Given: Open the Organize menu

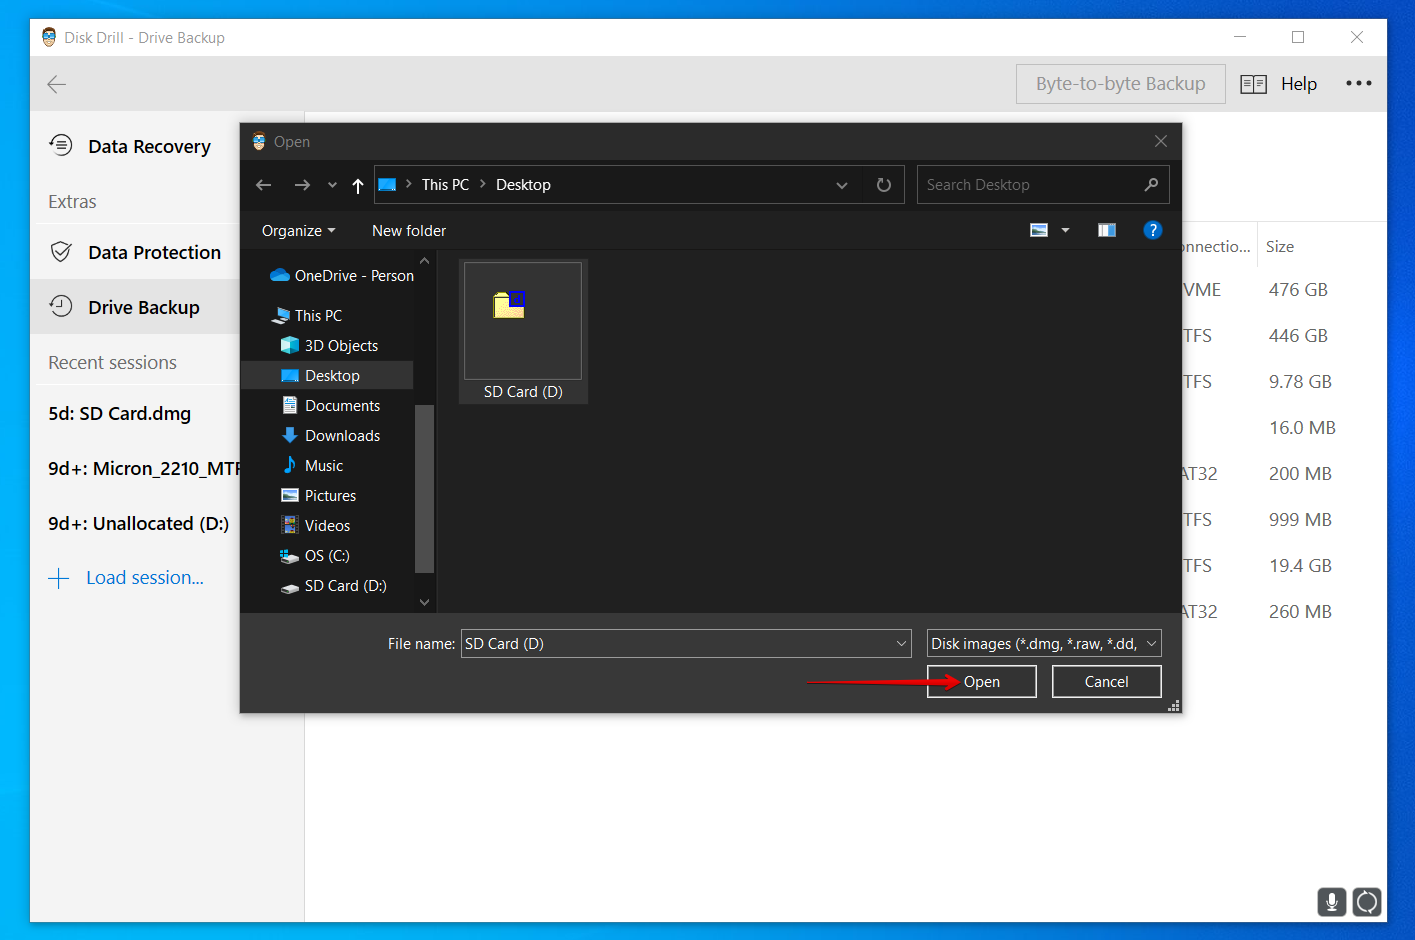Looking at the screenshot, I should (298, 231).
